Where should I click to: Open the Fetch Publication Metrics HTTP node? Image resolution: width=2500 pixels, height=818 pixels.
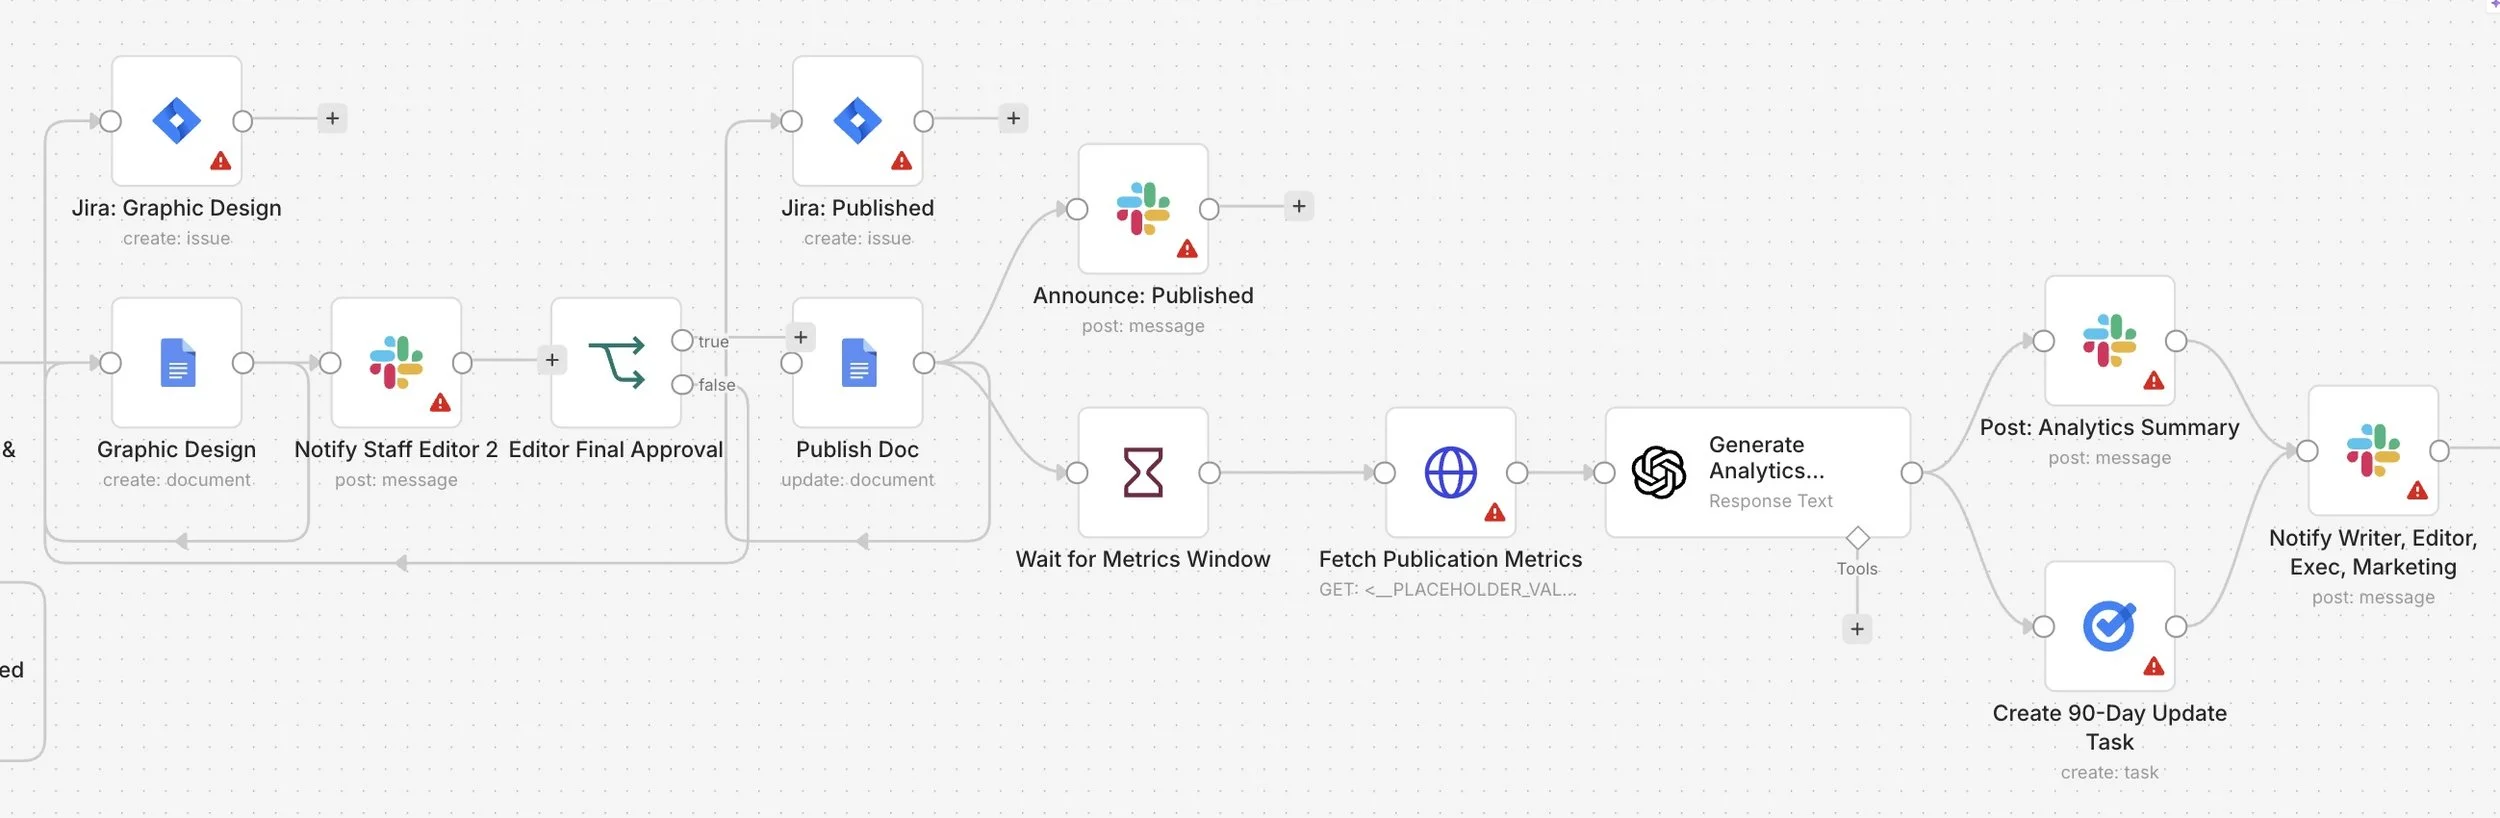pos(1451,472)
